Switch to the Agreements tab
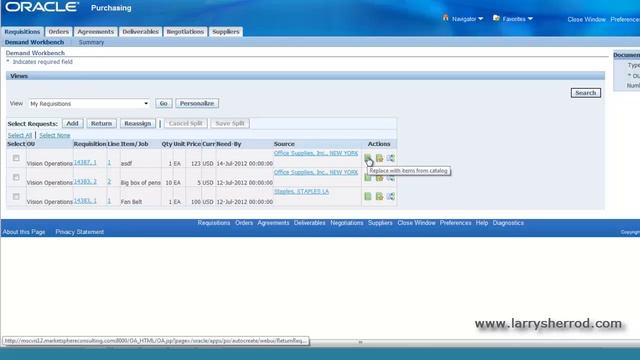 [96, 31]
